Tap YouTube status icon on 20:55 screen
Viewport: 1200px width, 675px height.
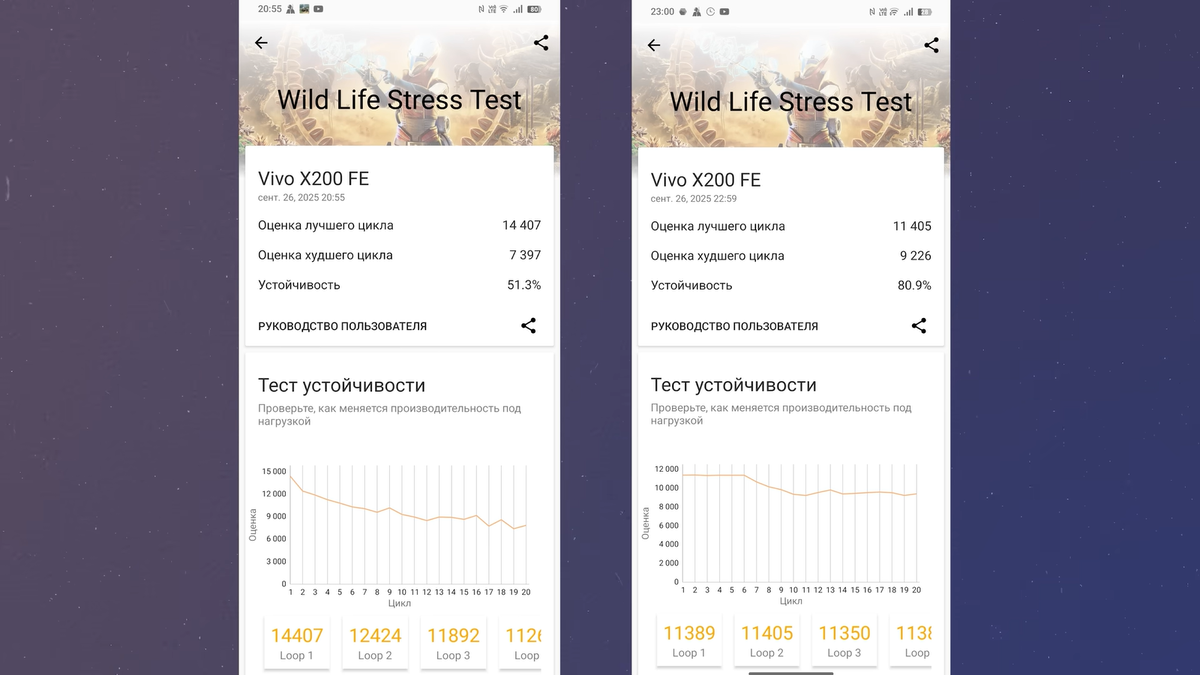(x=318, y=9)
